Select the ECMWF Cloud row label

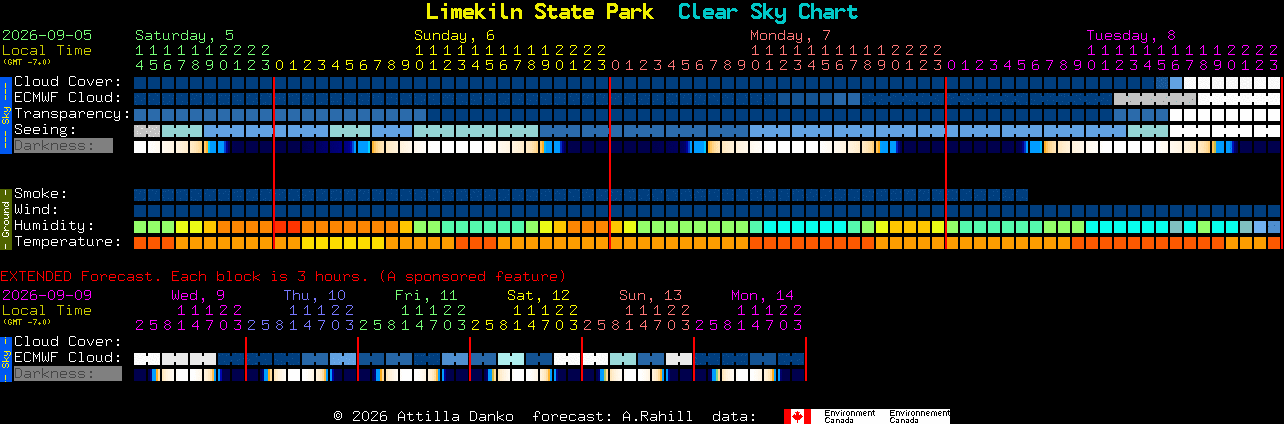pos(68,98)
